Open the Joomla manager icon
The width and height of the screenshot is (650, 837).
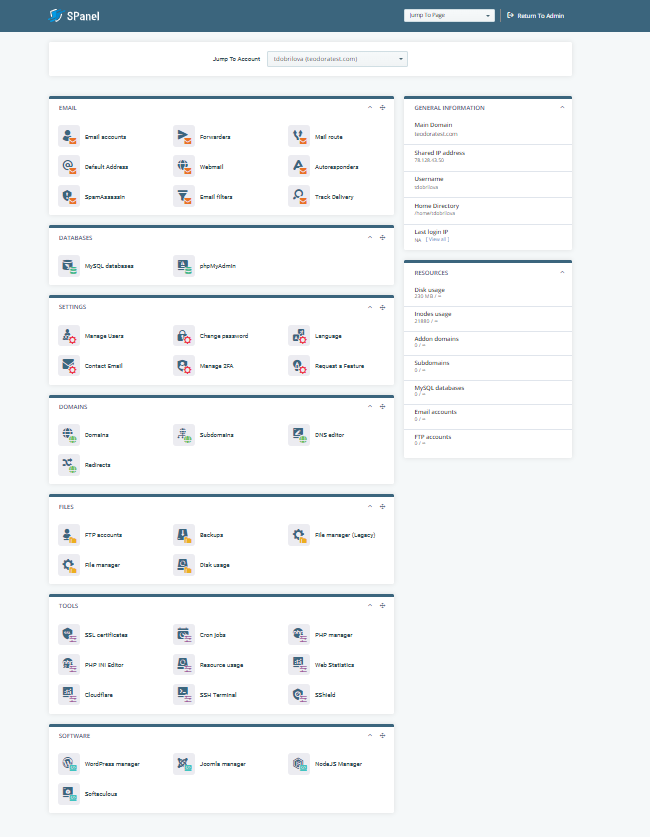click(184, 764)
